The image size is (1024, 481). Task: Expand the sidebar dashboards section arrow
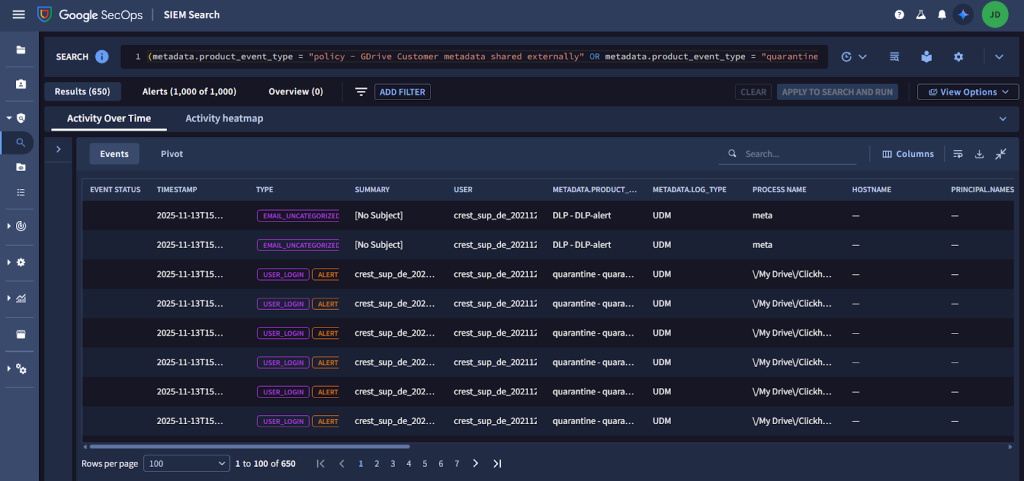(9, 298)
